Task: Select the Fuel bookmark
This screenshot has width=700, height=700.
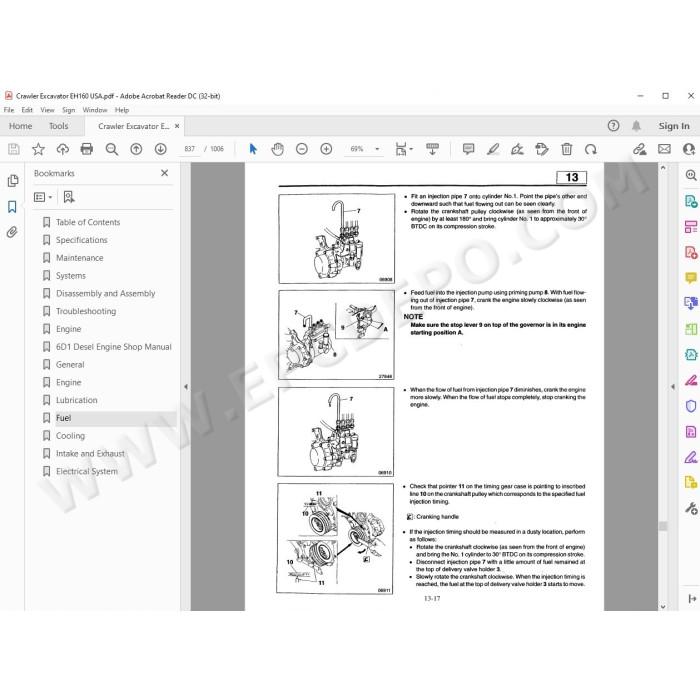Action: [63, 418]
